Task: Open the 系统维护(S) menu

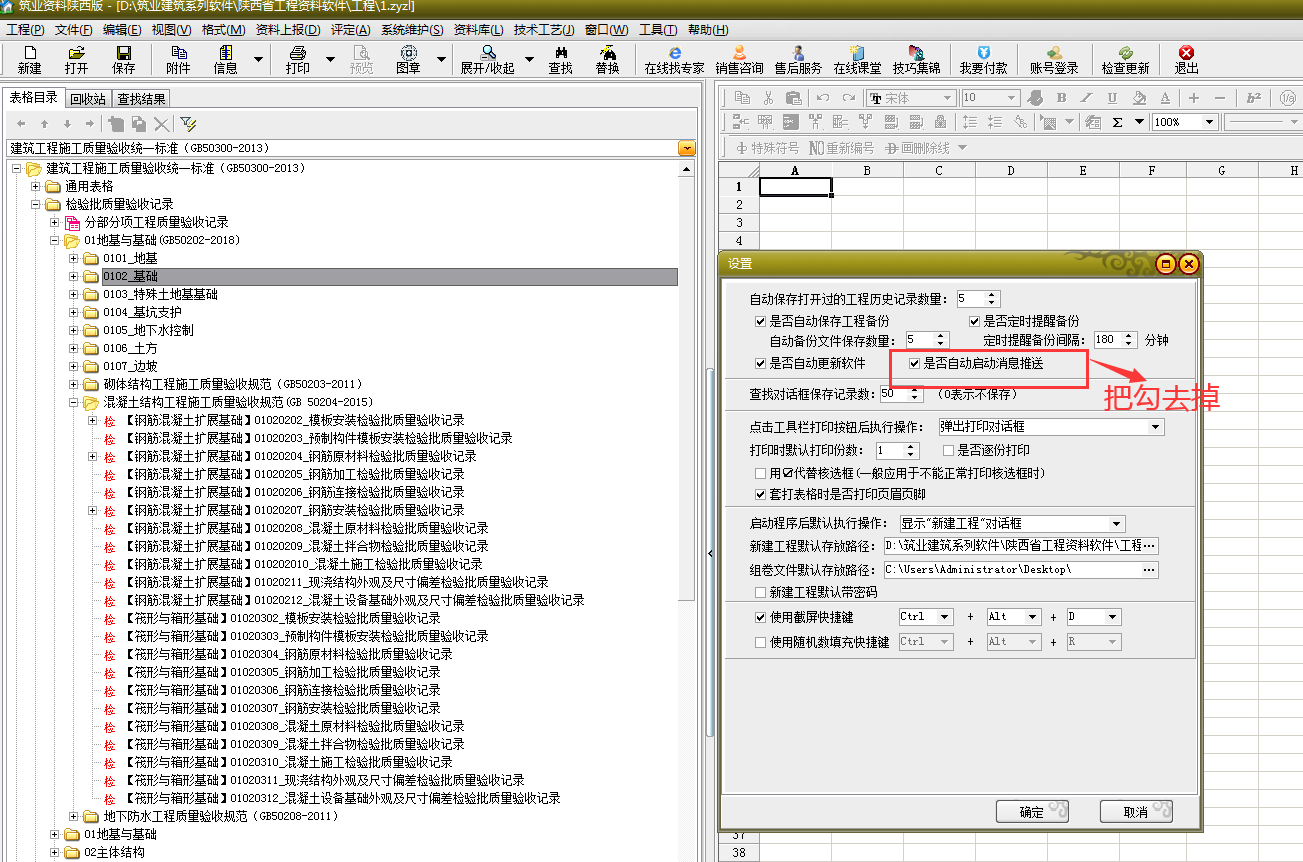Action: coord(412,30)
